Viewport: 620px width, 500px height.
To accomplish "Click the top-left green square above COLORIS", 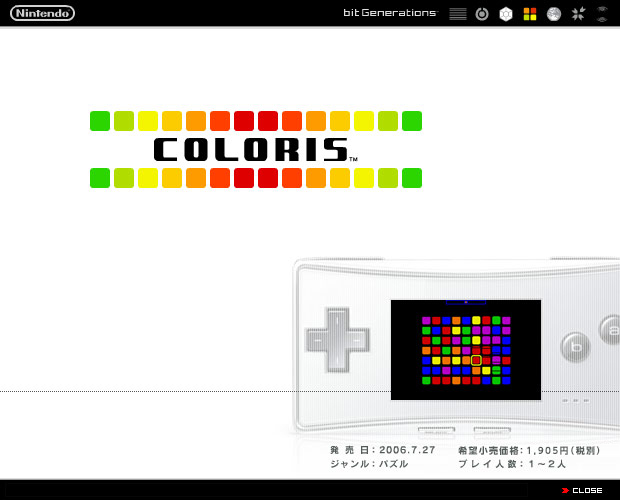I will coord(100,121).
